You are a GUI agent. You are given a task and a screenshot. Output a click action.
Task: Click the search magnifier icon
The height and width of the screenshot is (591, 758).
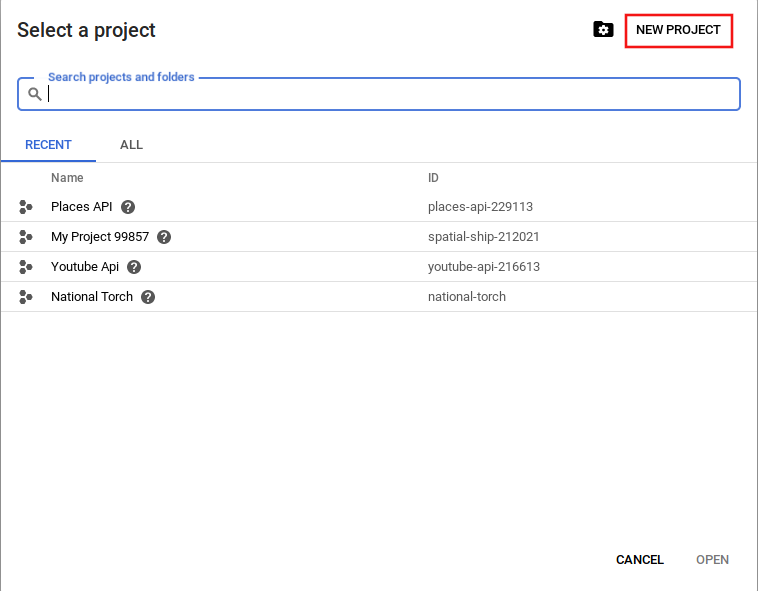click(x=34, y=94)
